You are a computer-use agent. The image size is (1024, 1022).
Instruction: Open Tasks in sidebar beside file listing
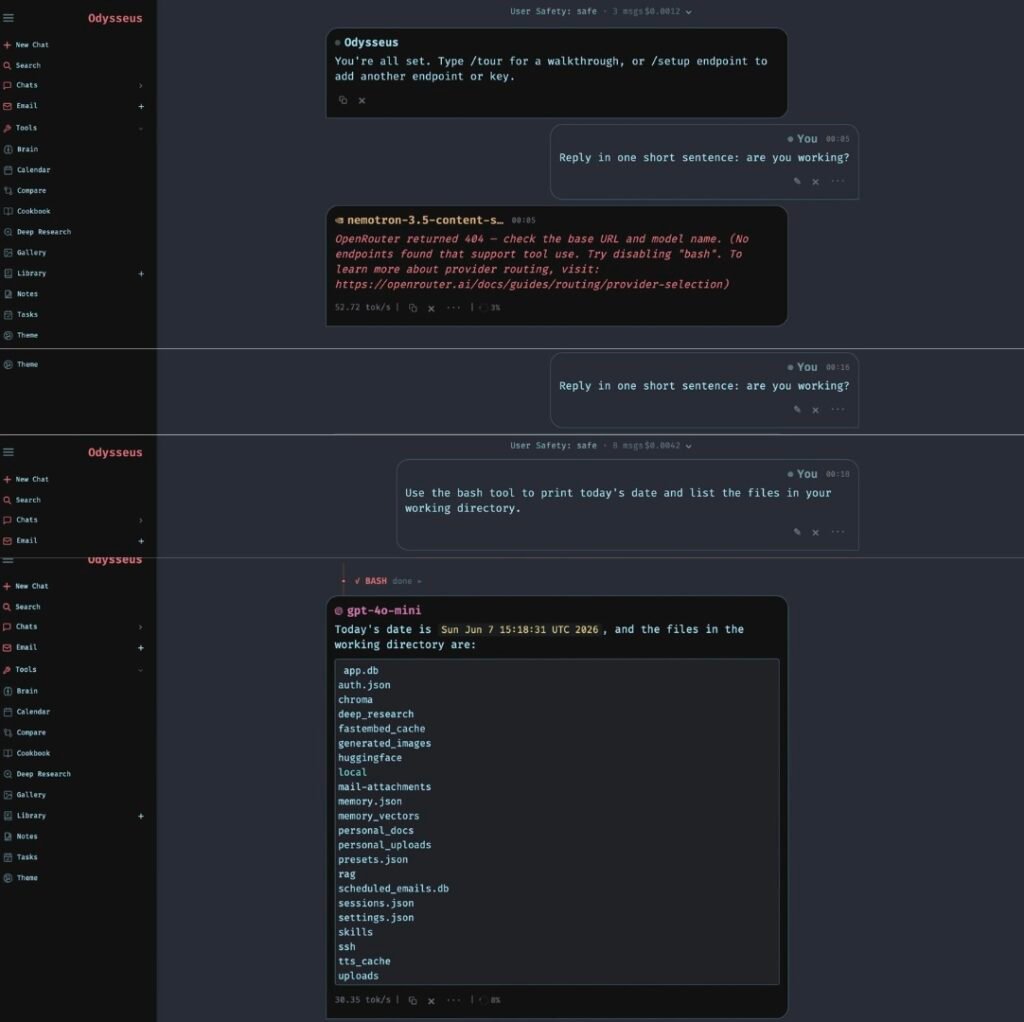pyautogui.click(x=22, y=857)
